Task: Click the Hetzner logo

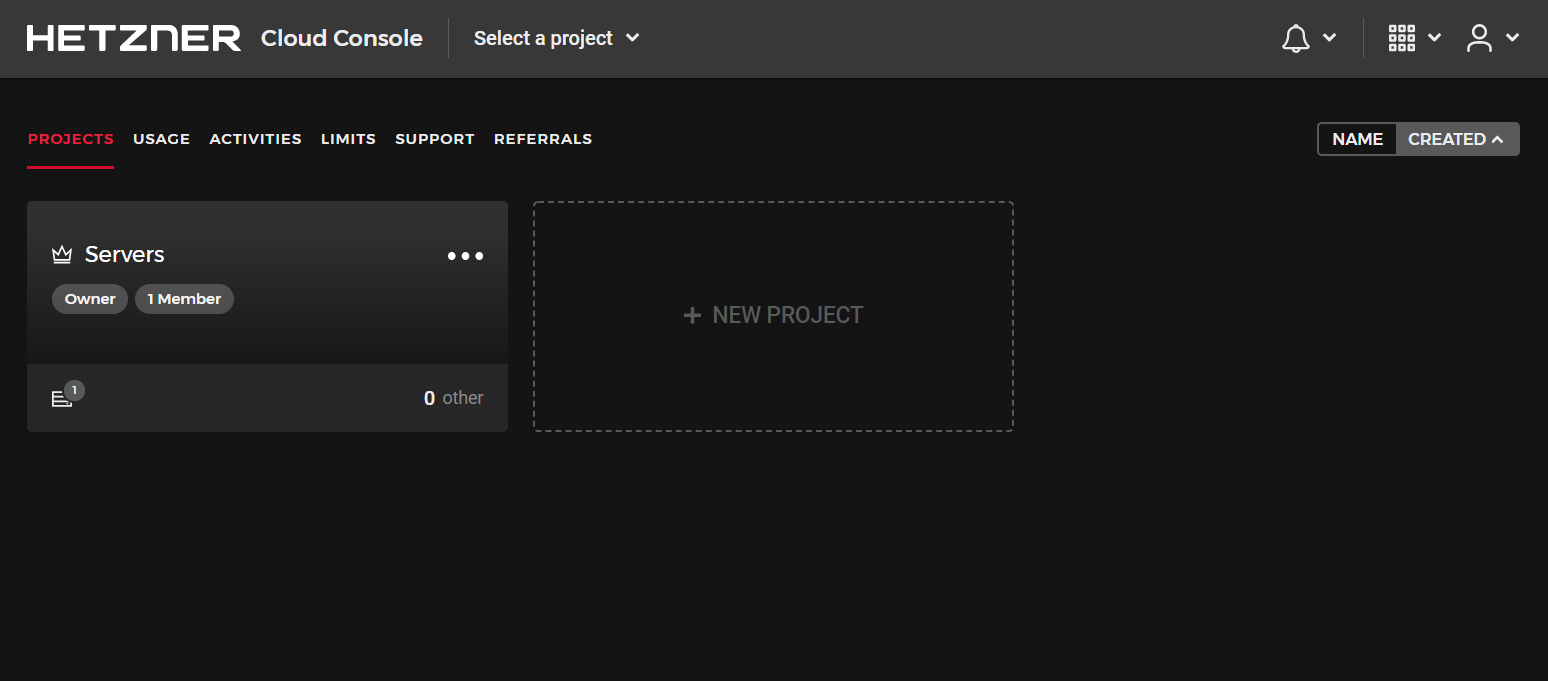Action: [x=134, y=38]
